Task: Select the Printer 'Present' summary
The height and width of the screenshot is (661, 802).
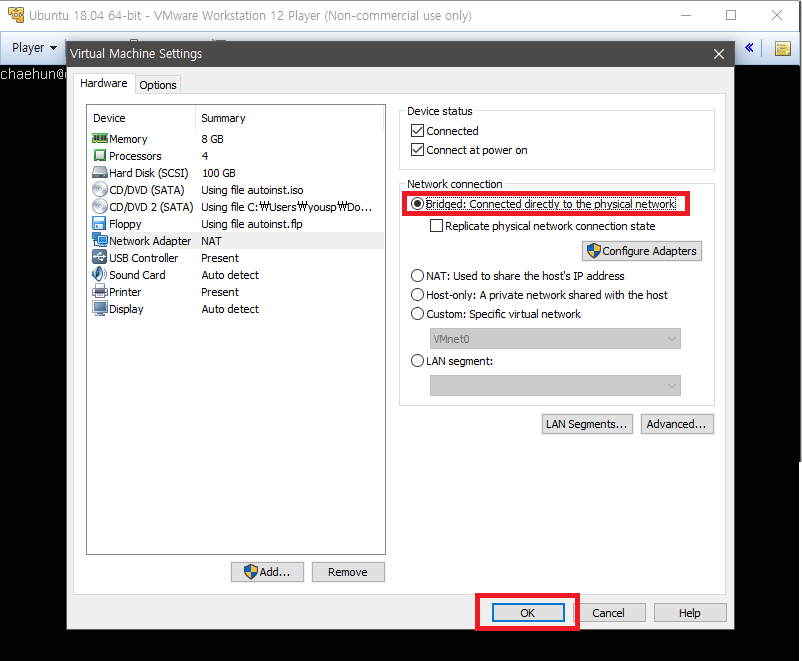Action: pyautogui.click(x=220, y=292)
